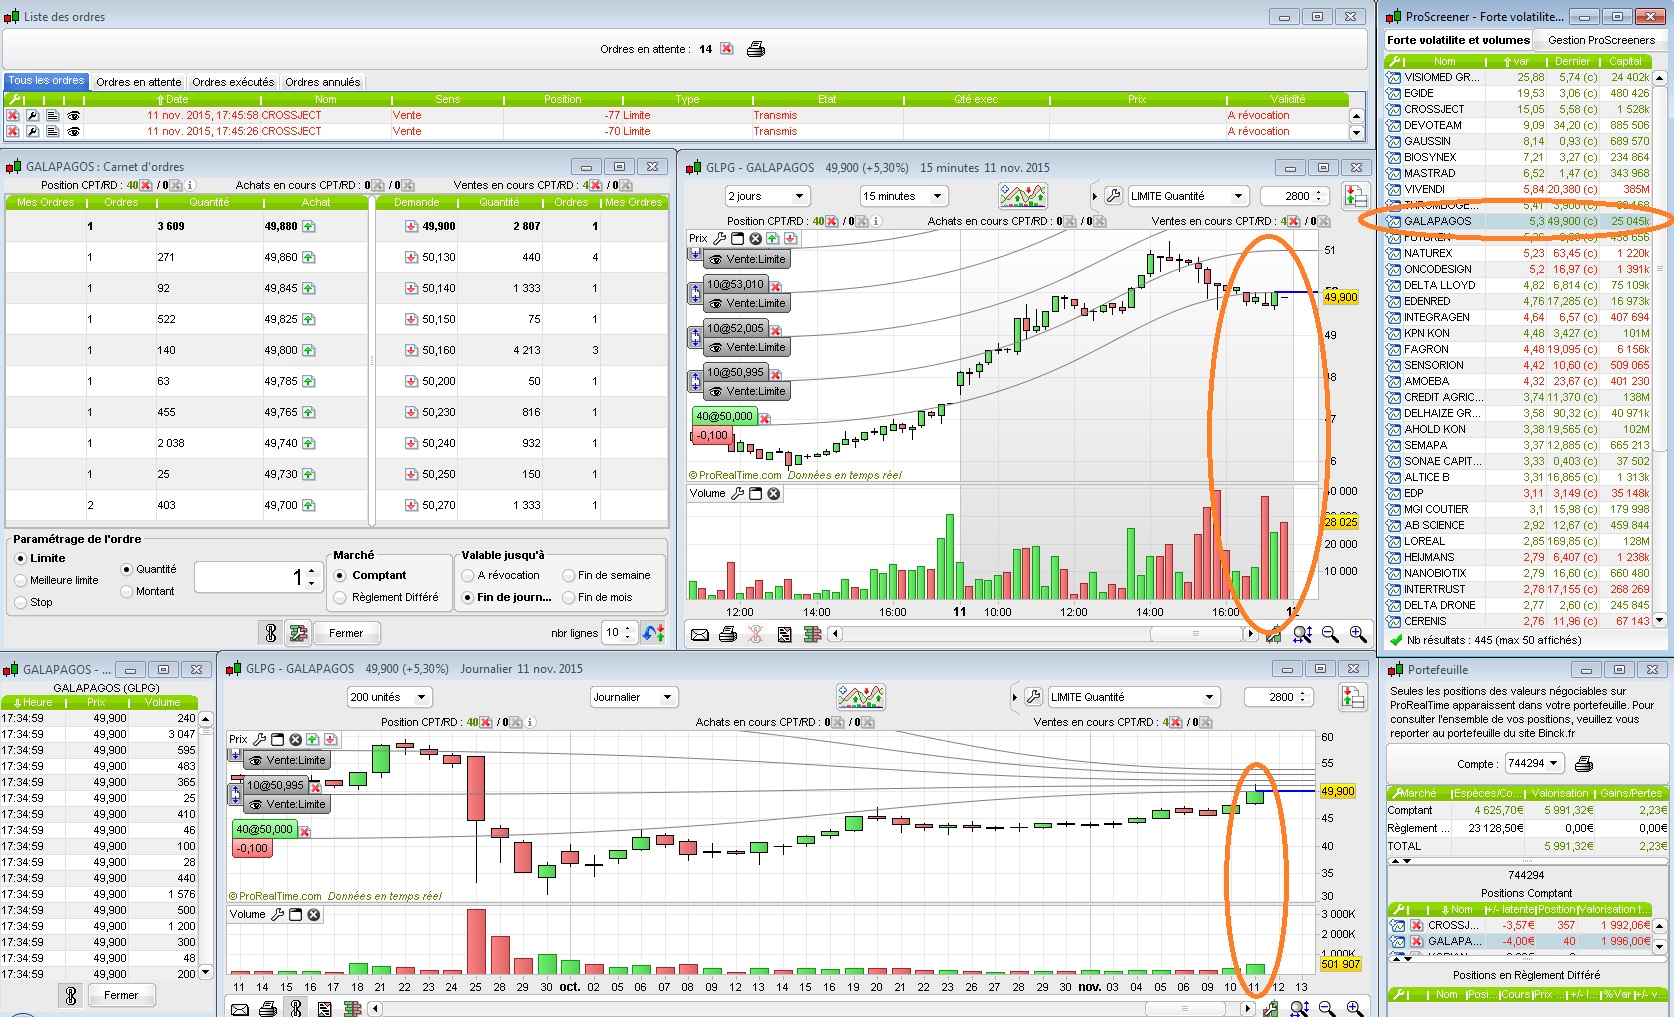This screenshot has width=1674, height=1017.
Task: Click envelope icon below the 15 minutes chart
Action: point(700,634)
